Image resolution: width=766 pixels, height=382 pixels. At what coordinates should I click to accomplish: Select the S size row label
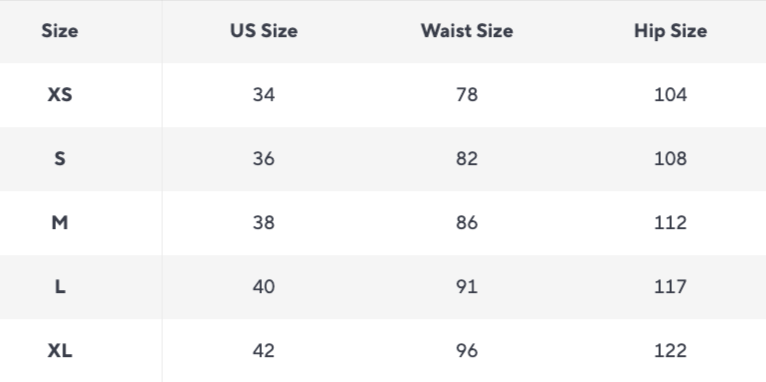60,159
